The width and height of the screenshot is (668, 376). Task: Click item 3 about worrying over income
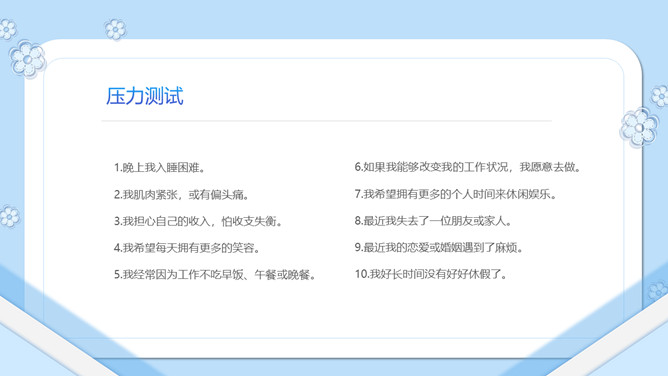tap(198, 221)
